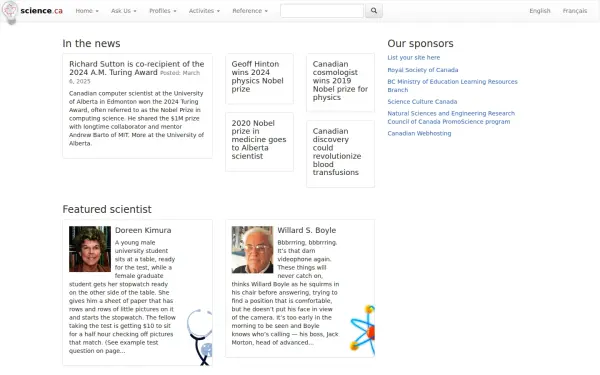Click Doreen Kimura's portrait photo

pyautogui.click(x=90, y=249)
